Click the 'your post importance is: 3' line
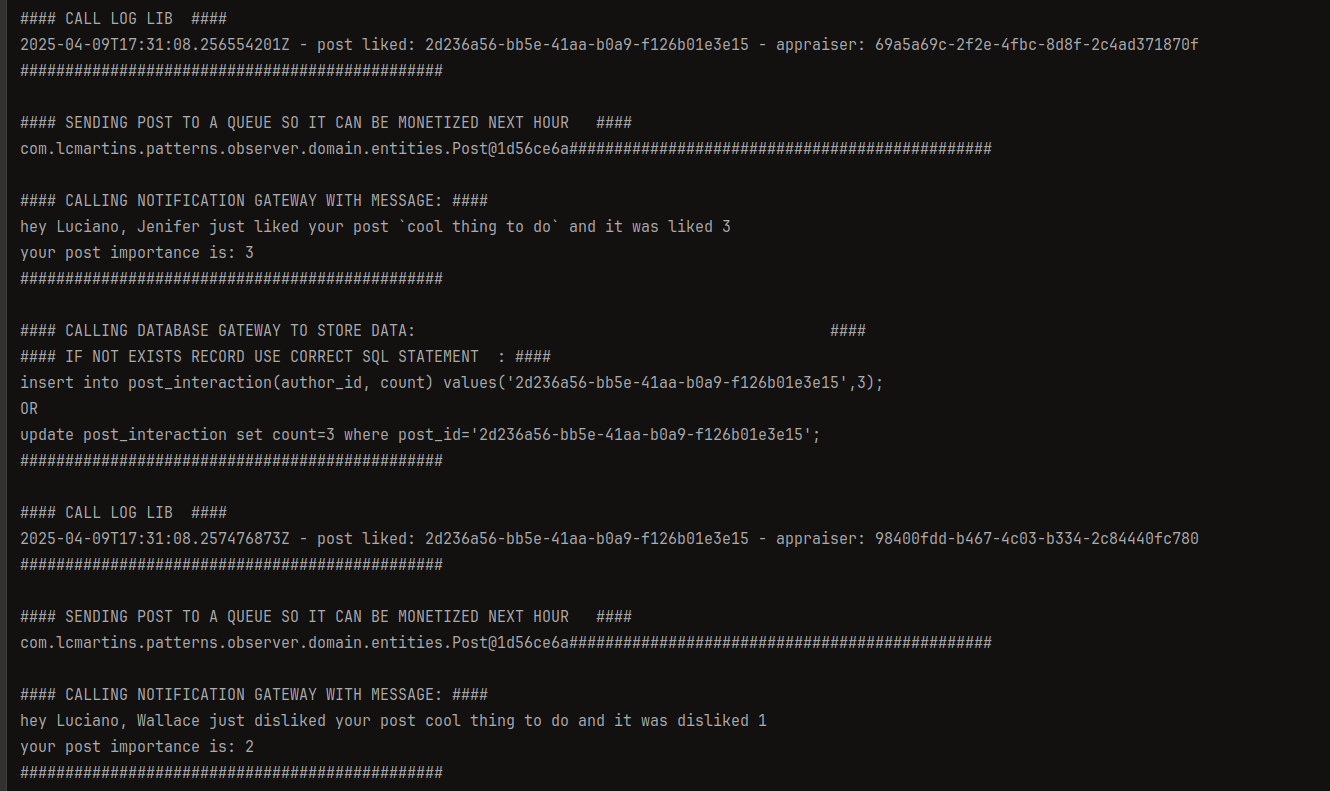Image resolution: width=1330 pixels, height=791 pixels. (x=137, y=252)
